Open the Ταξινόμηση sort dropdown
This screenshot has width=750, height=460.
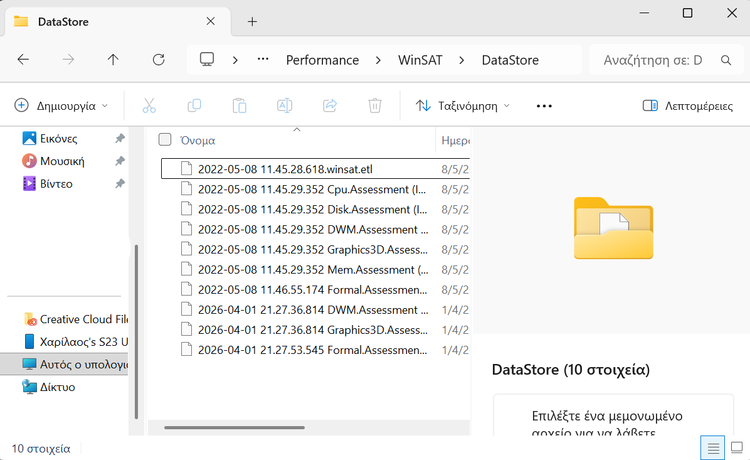462,105
